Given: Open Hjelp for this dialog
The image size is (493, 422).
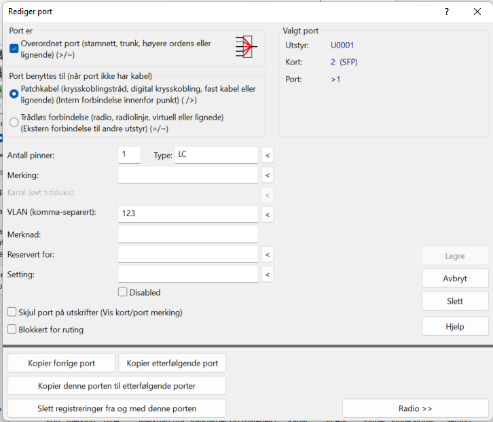Looking at the screenshot, I should [455, 326].
